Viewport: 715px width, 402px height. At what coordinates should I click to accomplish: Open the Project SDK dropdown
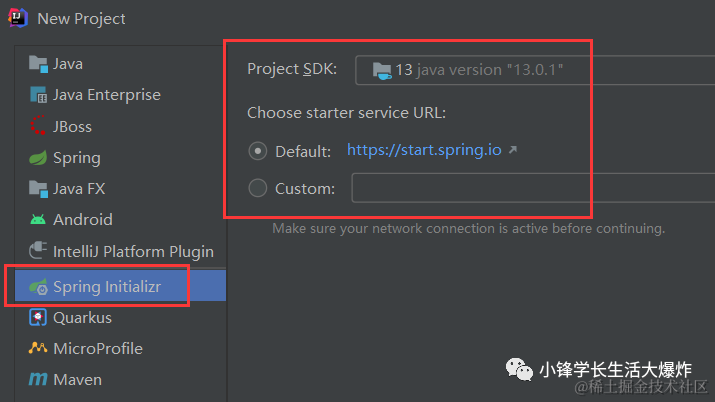pos(535,70)
